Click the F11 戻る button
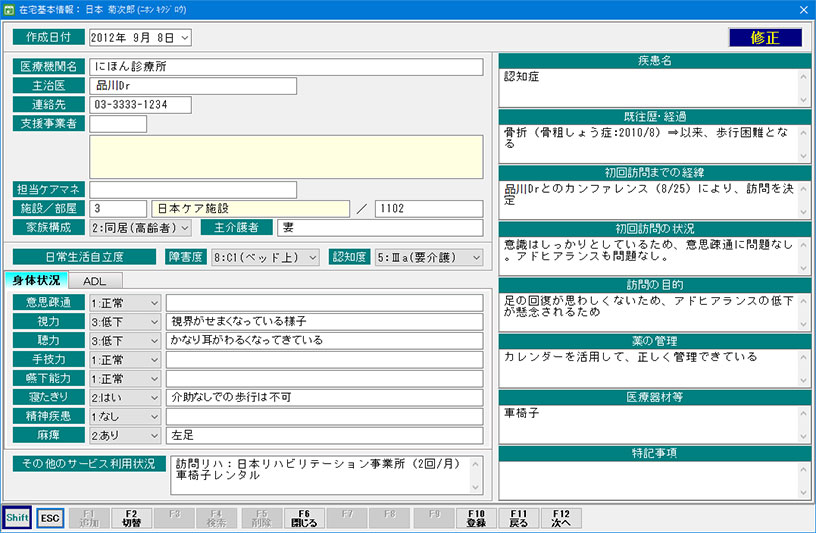The width and height of the screenshot is (816, 533). (x=518, y=518)
